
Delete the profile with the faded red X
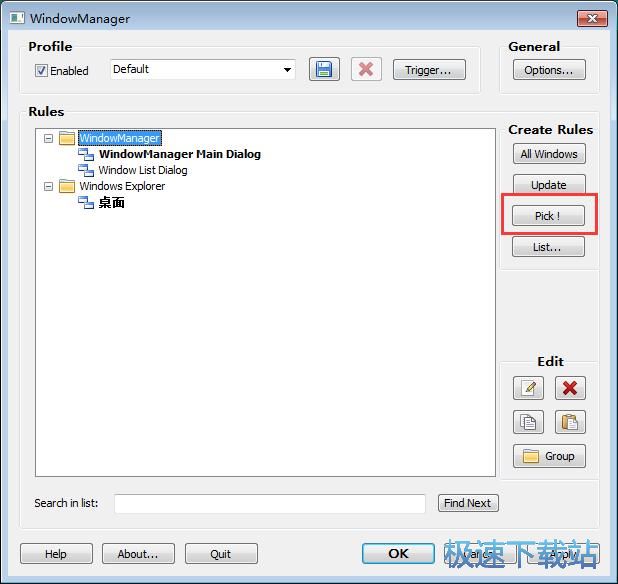366,69
